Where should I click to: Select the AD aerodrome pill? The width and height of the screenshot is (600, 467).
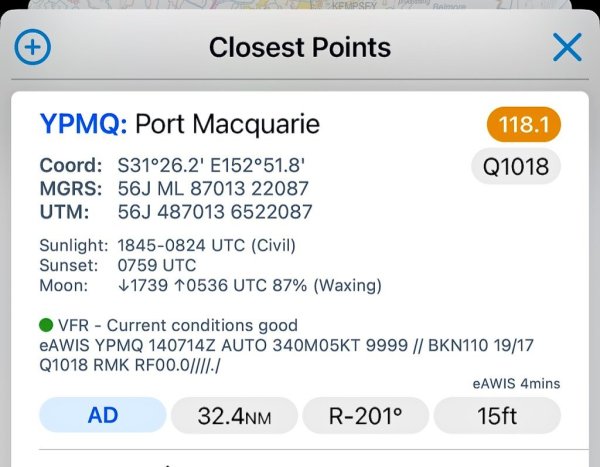coord(102,415)
